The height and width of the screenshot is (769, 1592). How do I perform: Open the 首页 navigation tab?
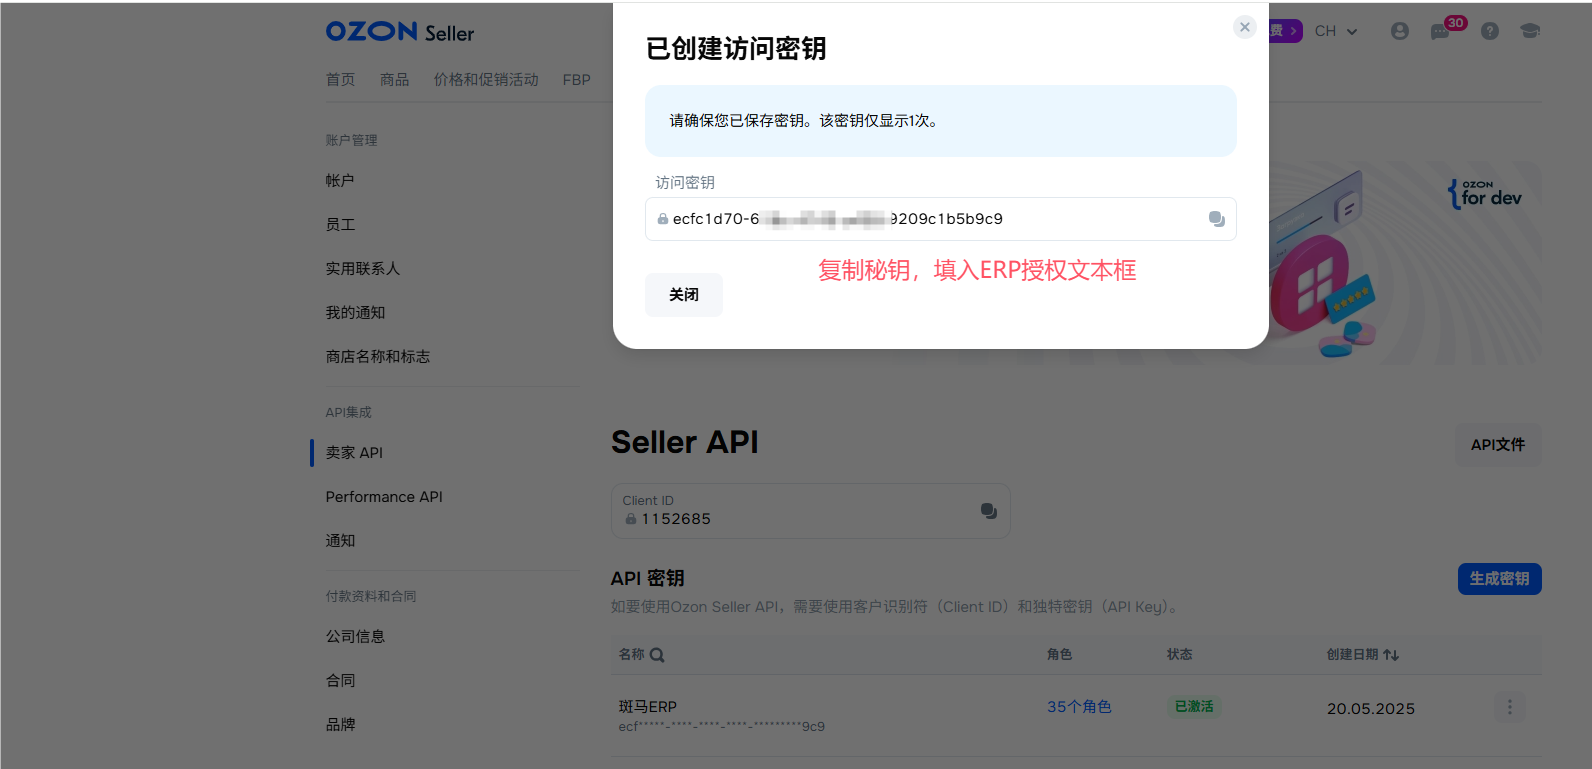(340, 79)
